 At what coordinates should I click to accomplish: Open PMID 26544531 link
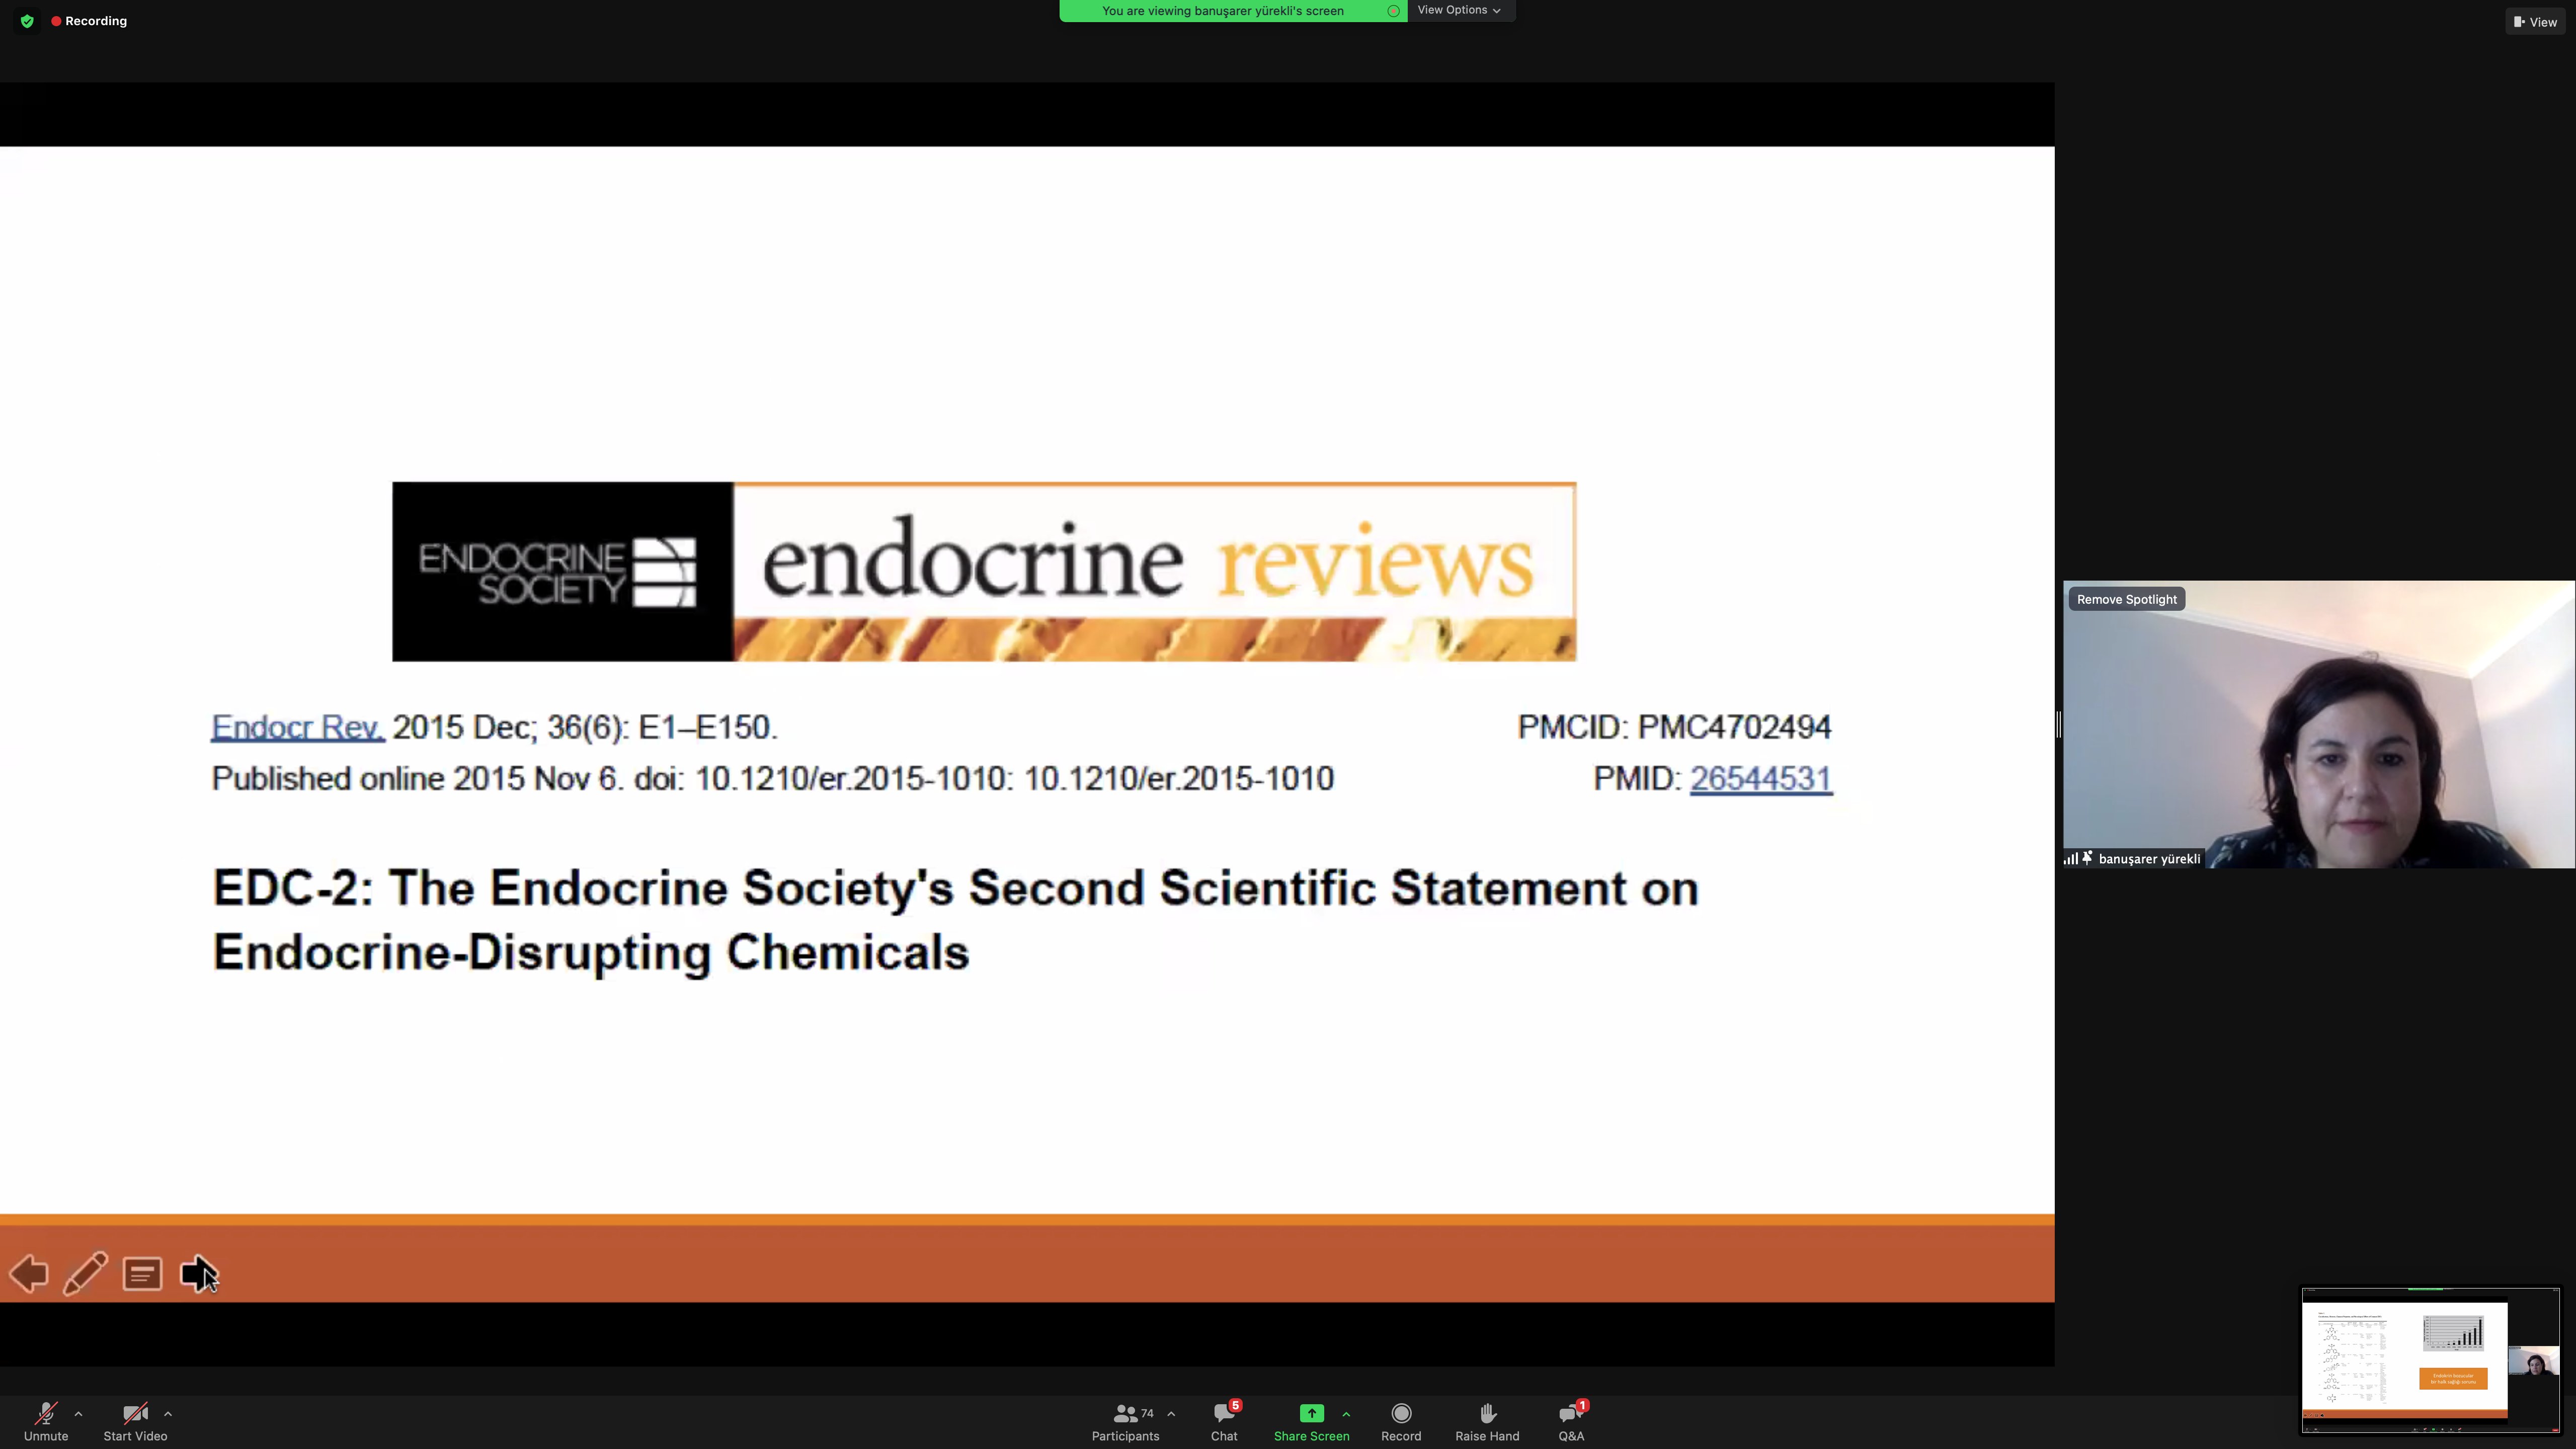(x=1761, y=779)
